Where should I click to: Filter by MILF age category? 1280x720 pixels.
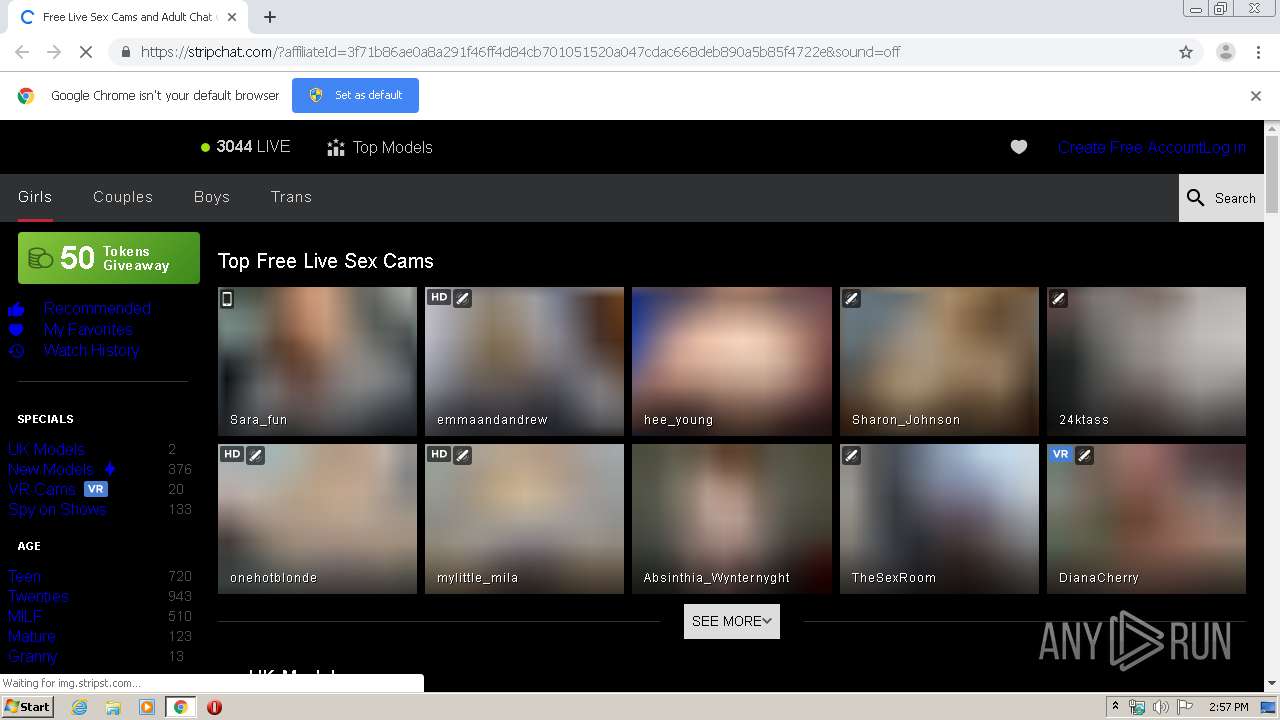(25, 616)
